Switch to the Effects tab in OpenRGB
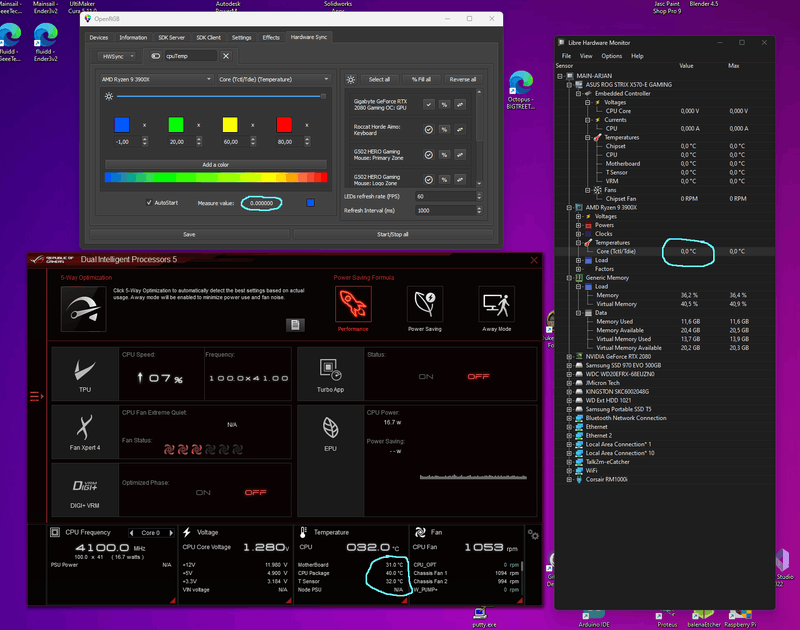Screen dimensions: 800x630 coord(271,38)
